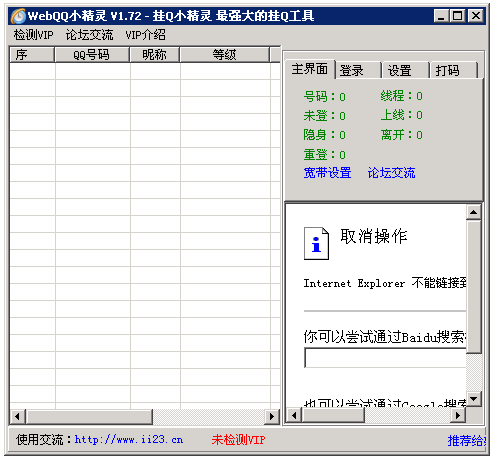This screenshot has width=494, height=460.
Task: Click the 推荐给 link in status bar
Action: (466, 441)
